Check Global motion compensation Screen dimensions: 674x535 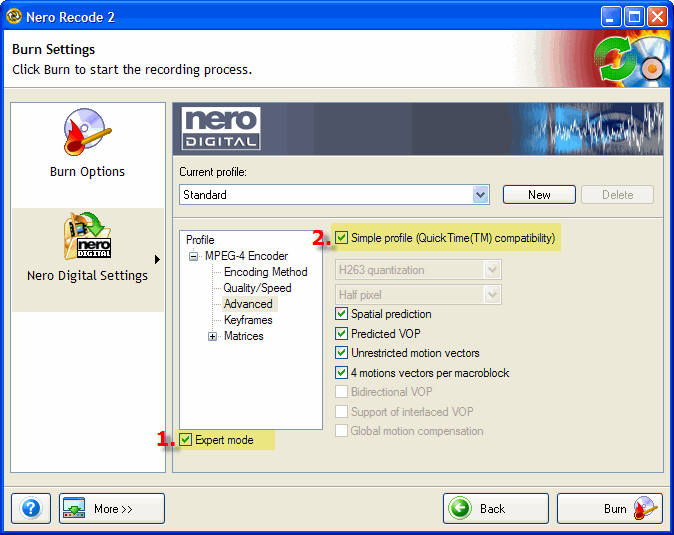point(341,431)
